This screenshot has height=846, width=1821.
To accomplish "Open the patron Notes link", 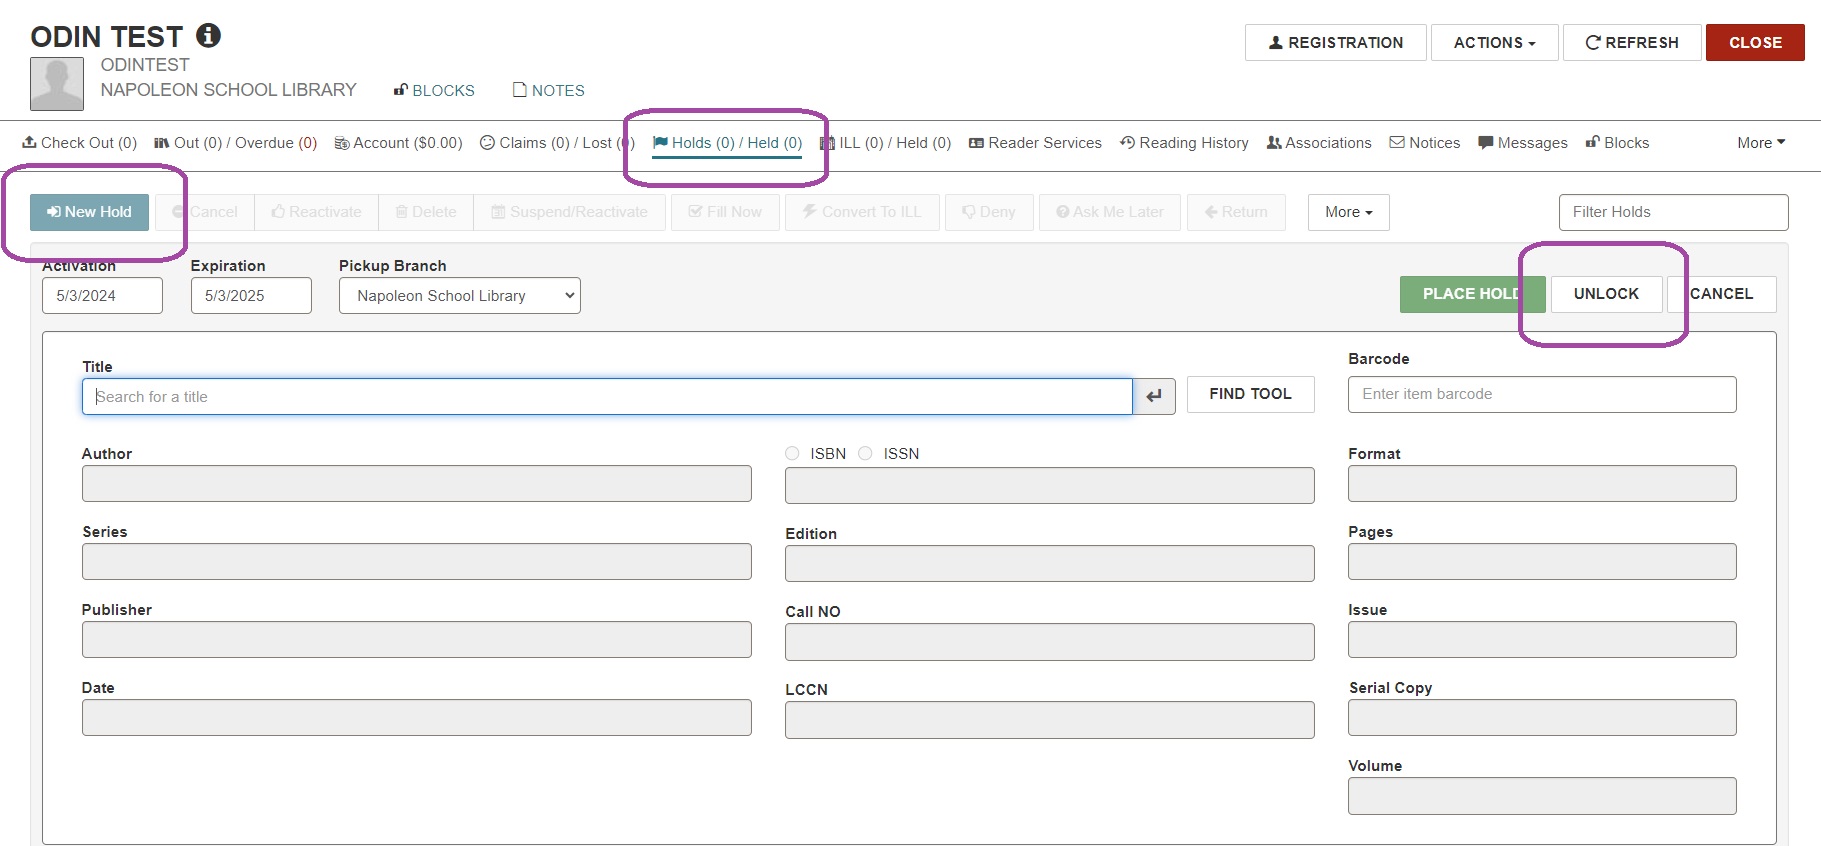I will [x=548, y=90].
